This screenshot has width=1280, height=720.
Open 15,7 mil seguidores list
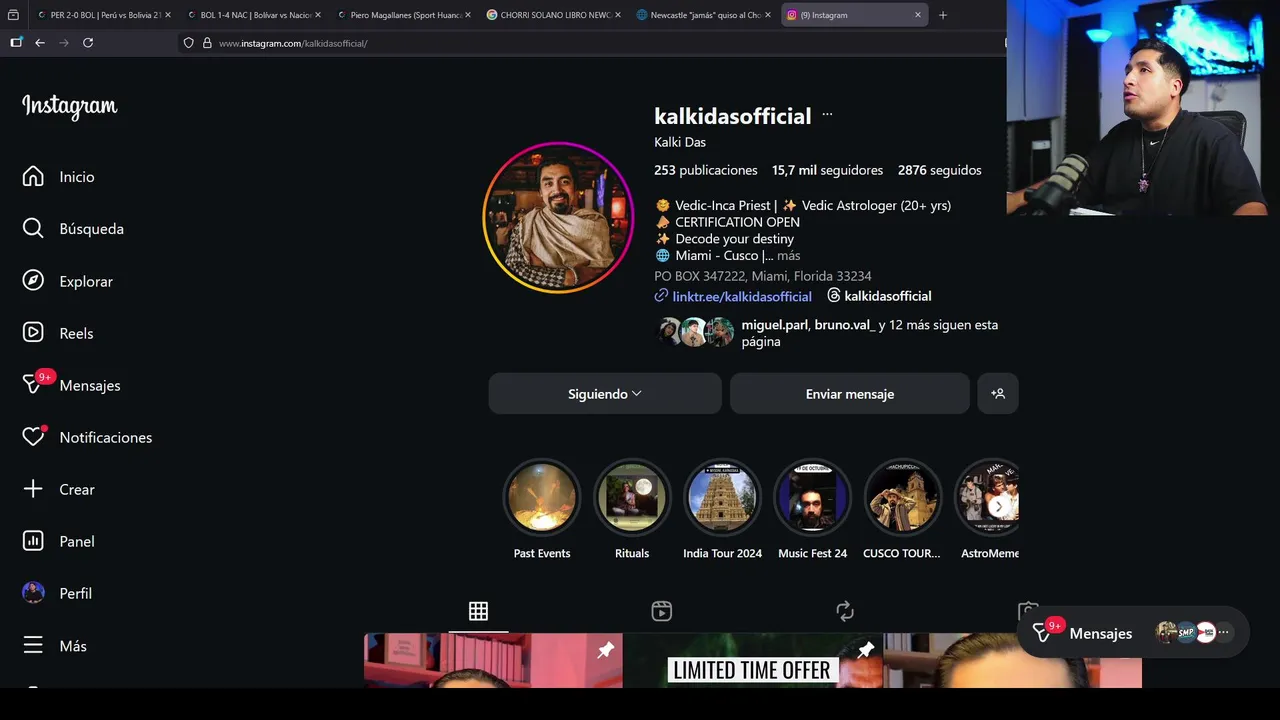[x=827, y=170]
